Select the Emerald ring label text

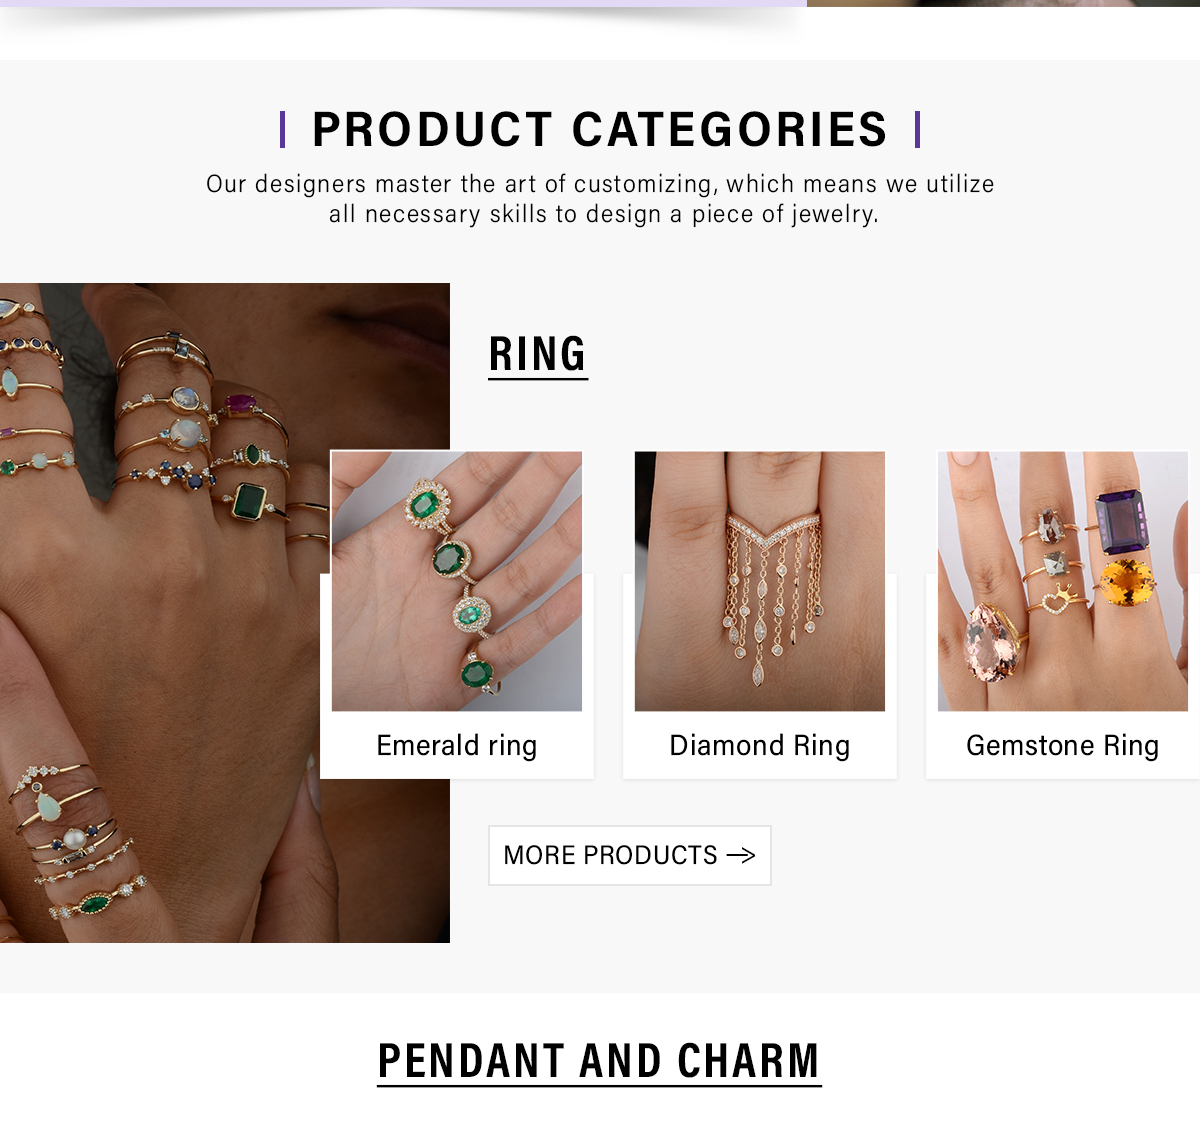[457, 746]
